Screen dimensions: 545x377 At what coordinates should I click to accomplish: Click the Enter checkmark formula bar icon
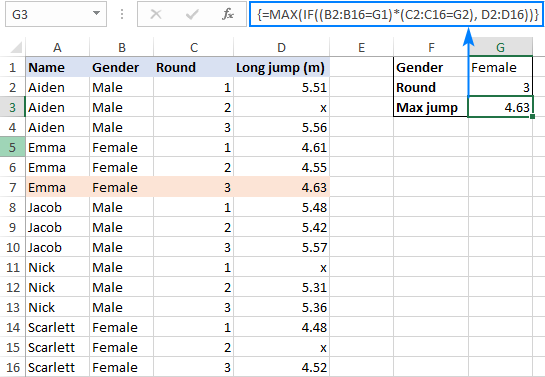192,14
